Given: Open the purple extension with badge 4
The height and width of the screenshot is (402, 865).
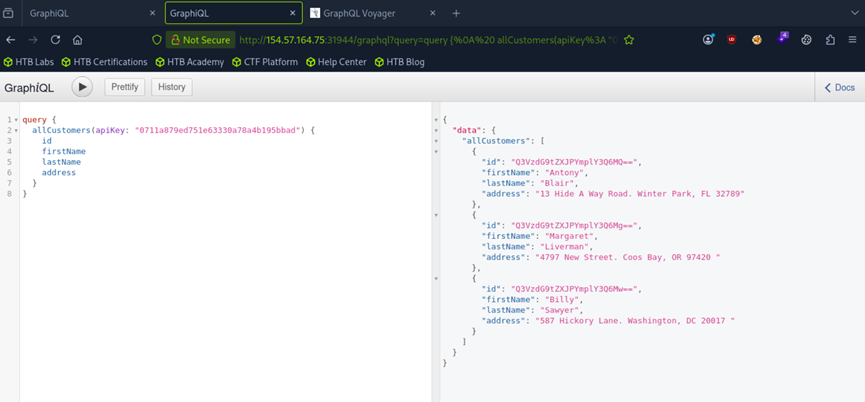Looking at the screenshot, I should coord(782,39).
